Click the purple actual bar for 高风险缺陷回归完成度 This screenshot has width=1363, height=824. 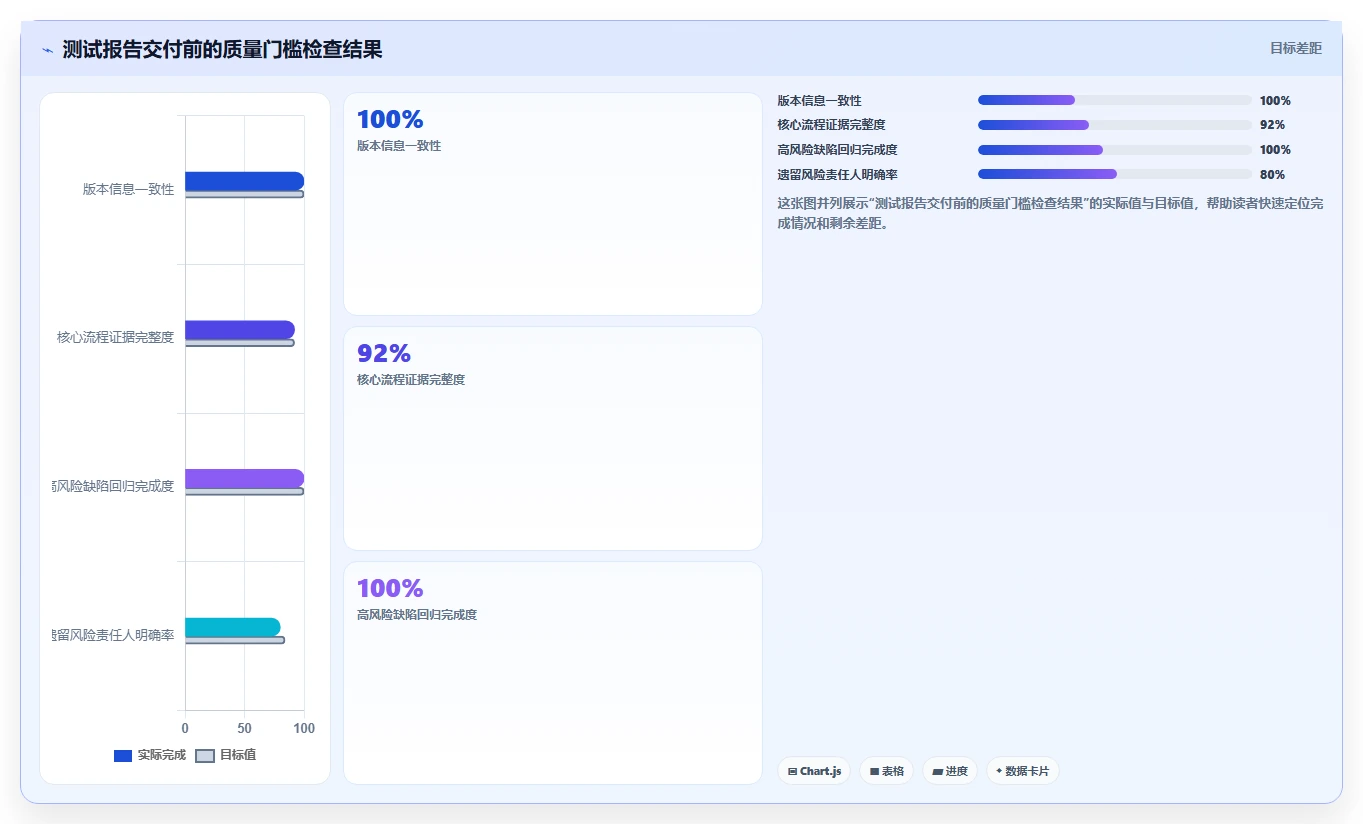244,479
